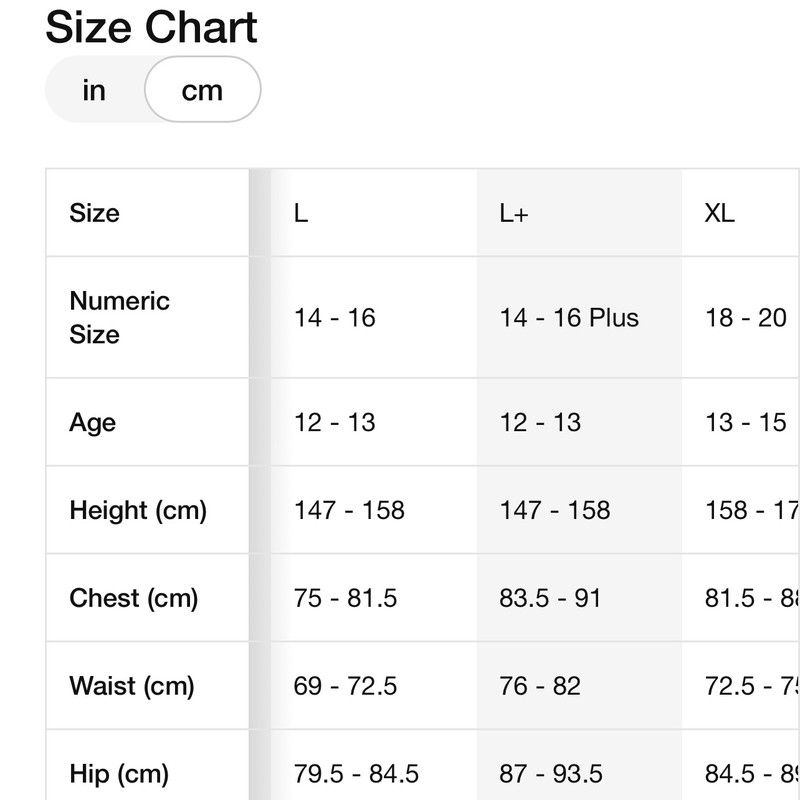The image size is (800, 800).
Task: Select the L+ size column header
Action: coord(514,213)
